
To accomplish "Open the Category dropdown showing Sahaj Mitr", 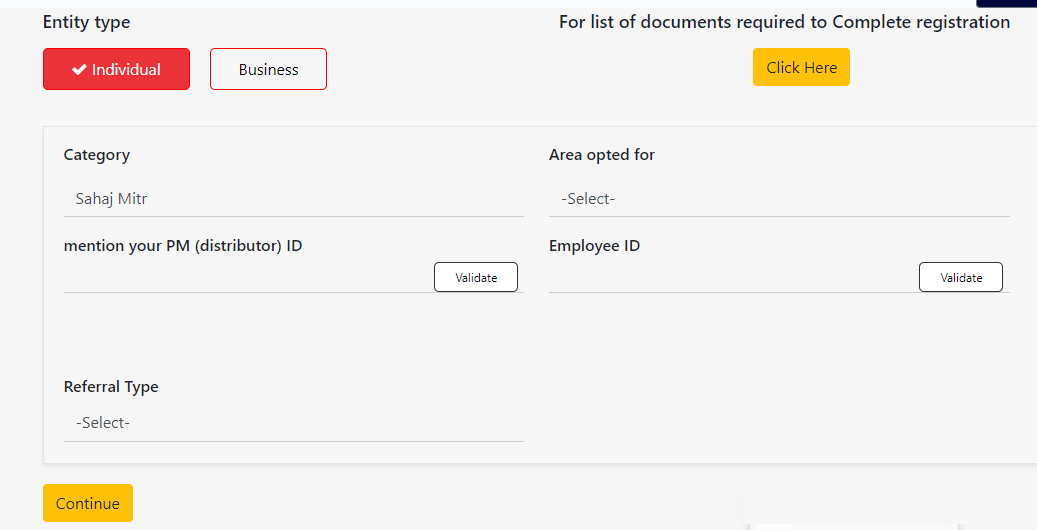I will point(293,199).
